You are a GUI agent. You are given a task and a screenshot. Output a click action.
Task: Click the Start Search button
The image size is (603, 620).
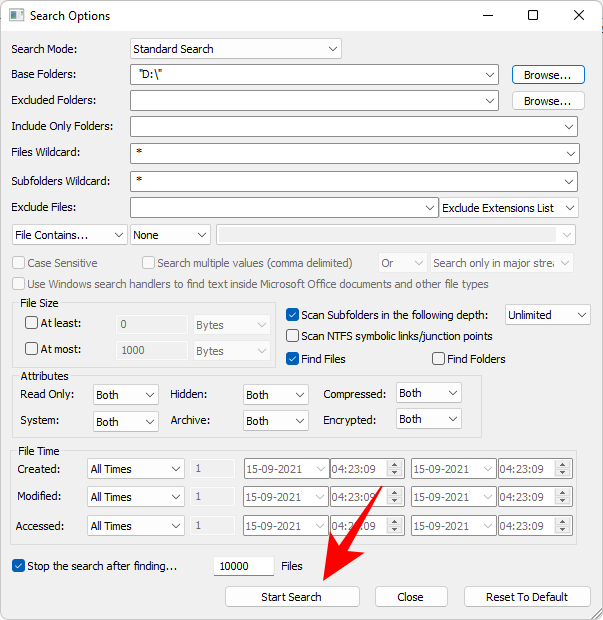[292, 597]
